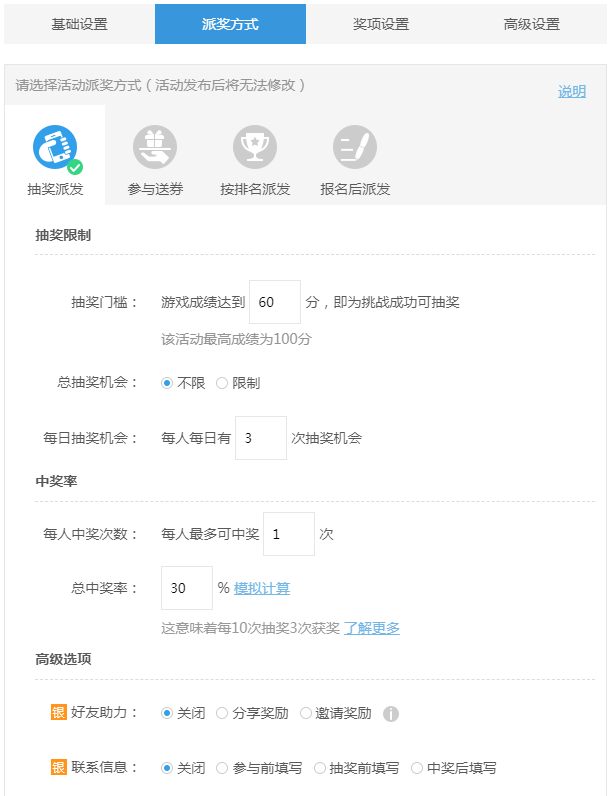Open the 说明 link

[572, 91]
